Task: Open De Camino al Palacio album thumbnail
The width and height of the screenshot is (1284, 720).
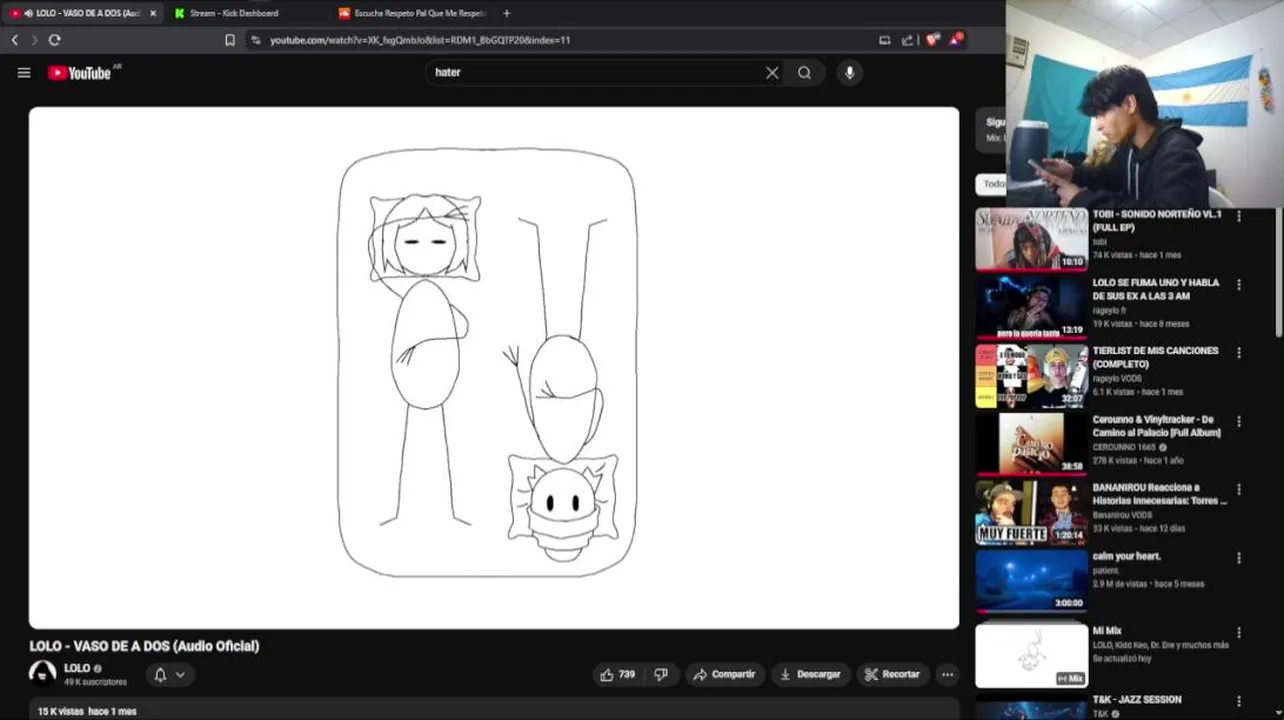Action: click(x=1031, y=445)
